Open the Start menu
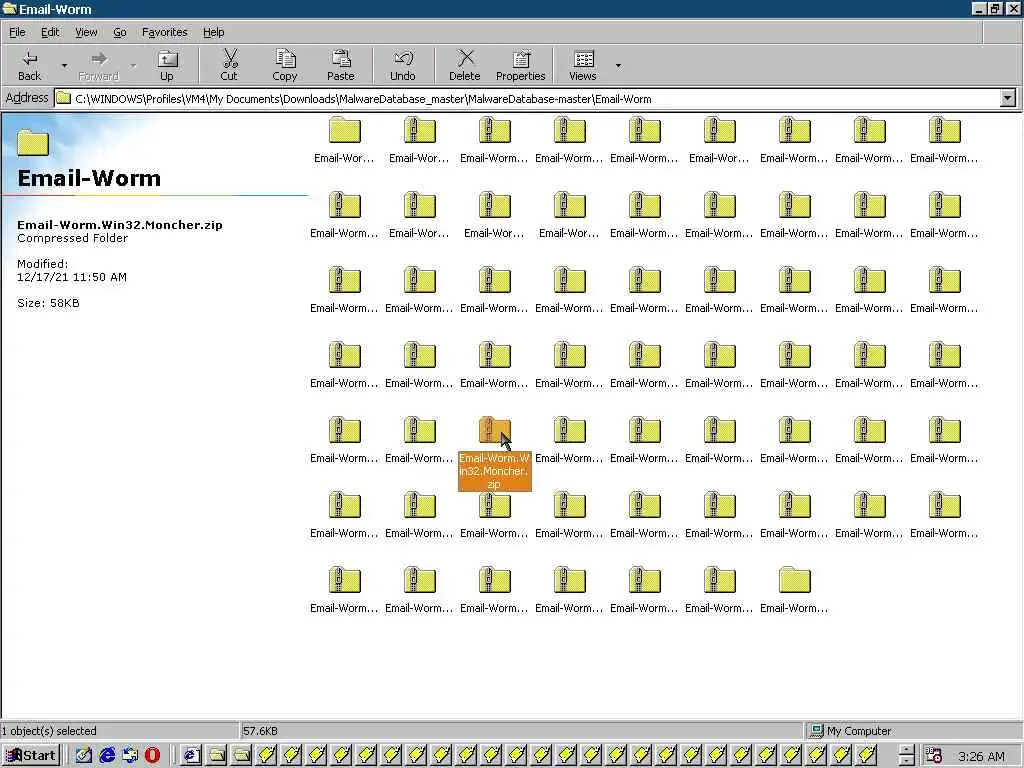1024x768 pixels. coord(31,756)
